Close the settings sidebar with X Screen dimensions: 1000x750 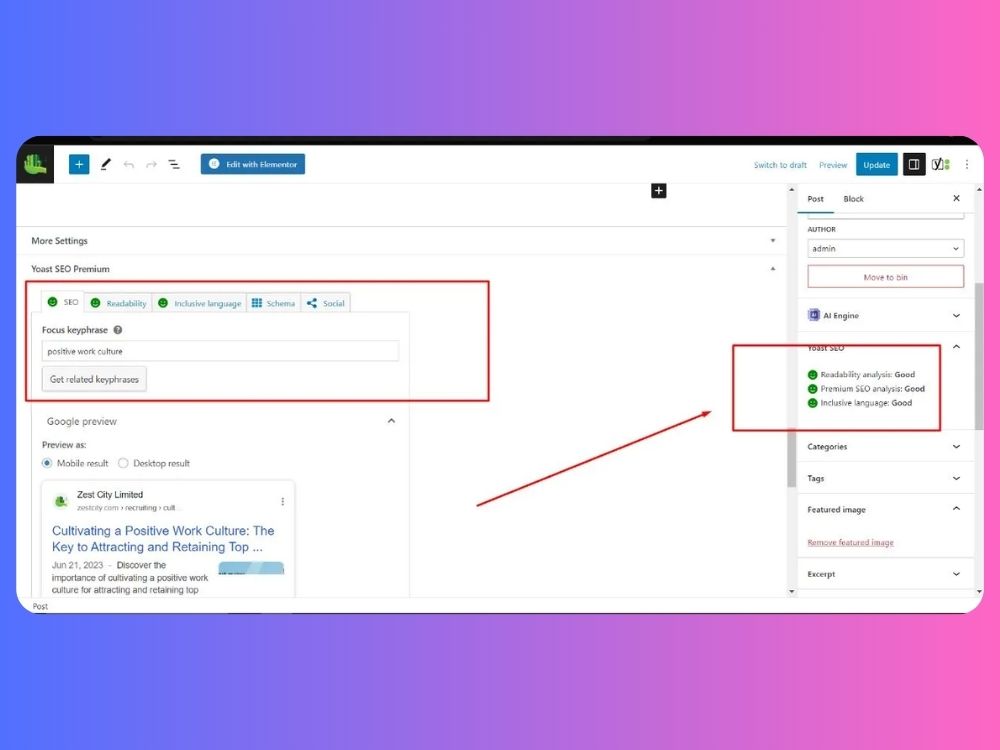click(956, 198)
